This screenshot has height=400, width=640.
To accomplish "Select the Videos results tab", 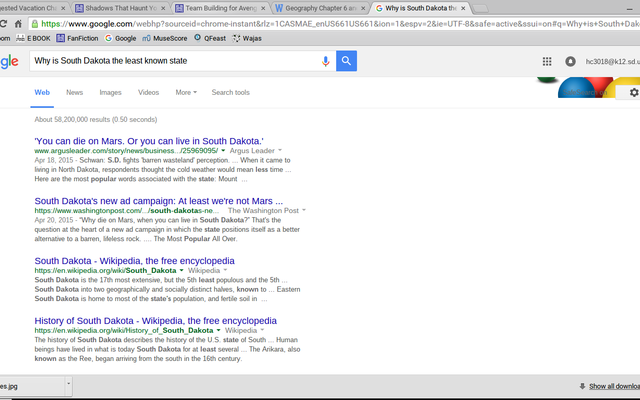I will point(149,93).
